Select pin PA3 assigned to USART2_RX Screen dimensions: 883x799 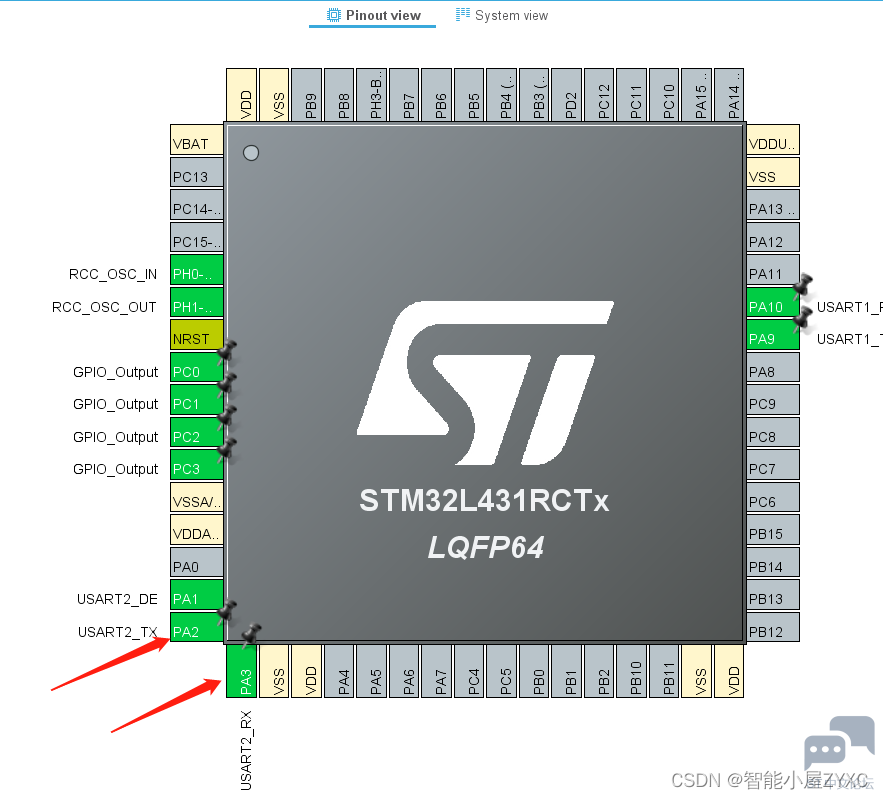[241, 671]
